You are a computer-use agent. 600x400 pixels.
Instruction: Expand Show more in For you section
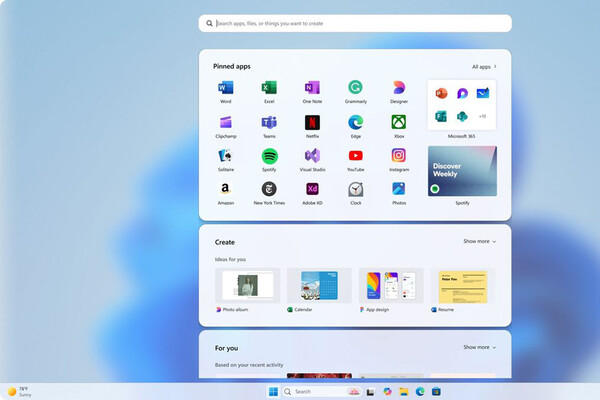479,347
